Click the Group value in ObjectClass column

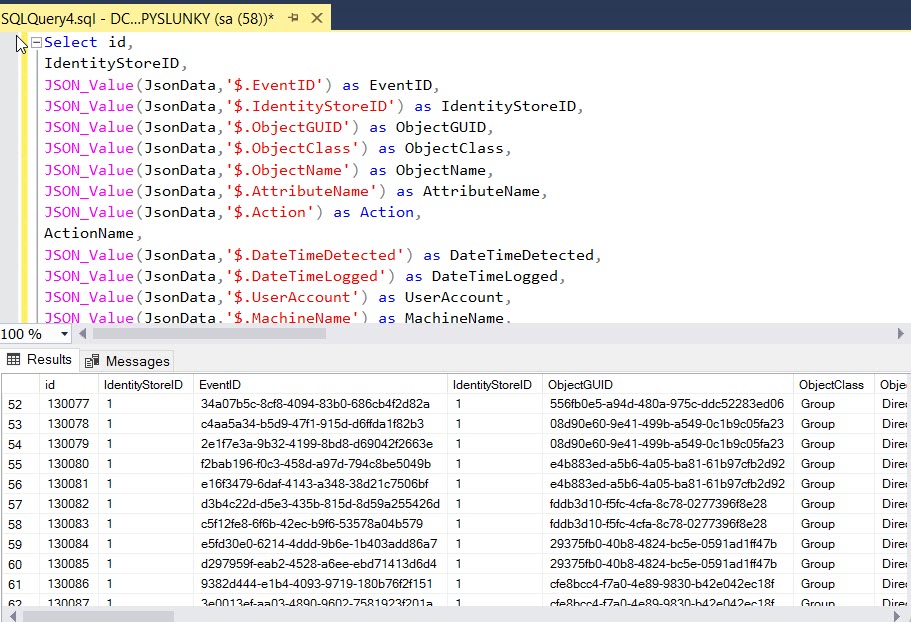click(817, 403)
